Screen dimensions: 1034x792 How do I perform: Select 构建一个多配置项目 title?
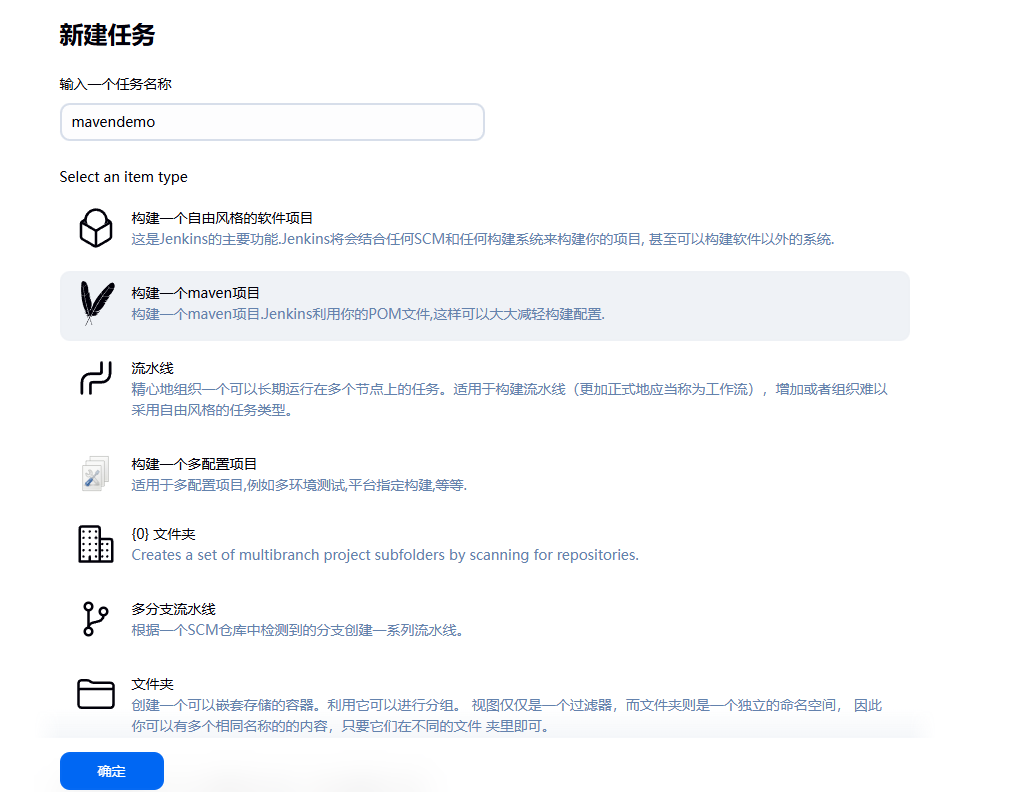pyautogui.click(x=194, y=464)
